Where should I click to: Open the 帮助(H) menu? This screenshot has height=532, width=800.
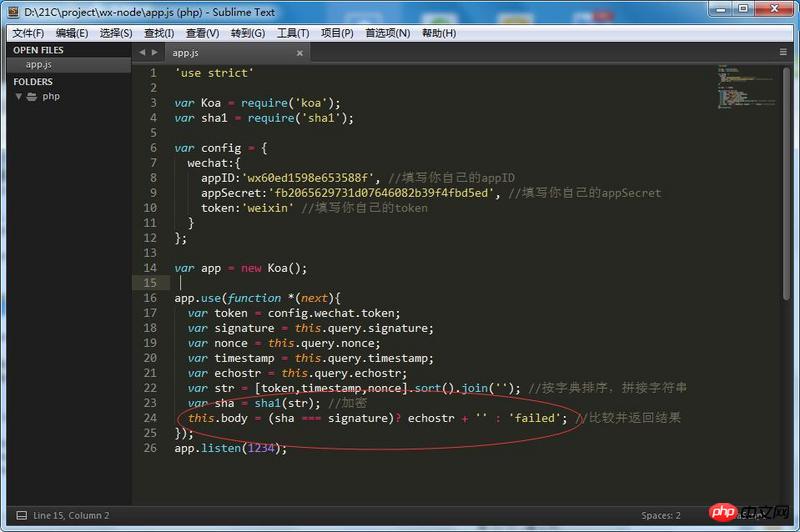[439, 33]
